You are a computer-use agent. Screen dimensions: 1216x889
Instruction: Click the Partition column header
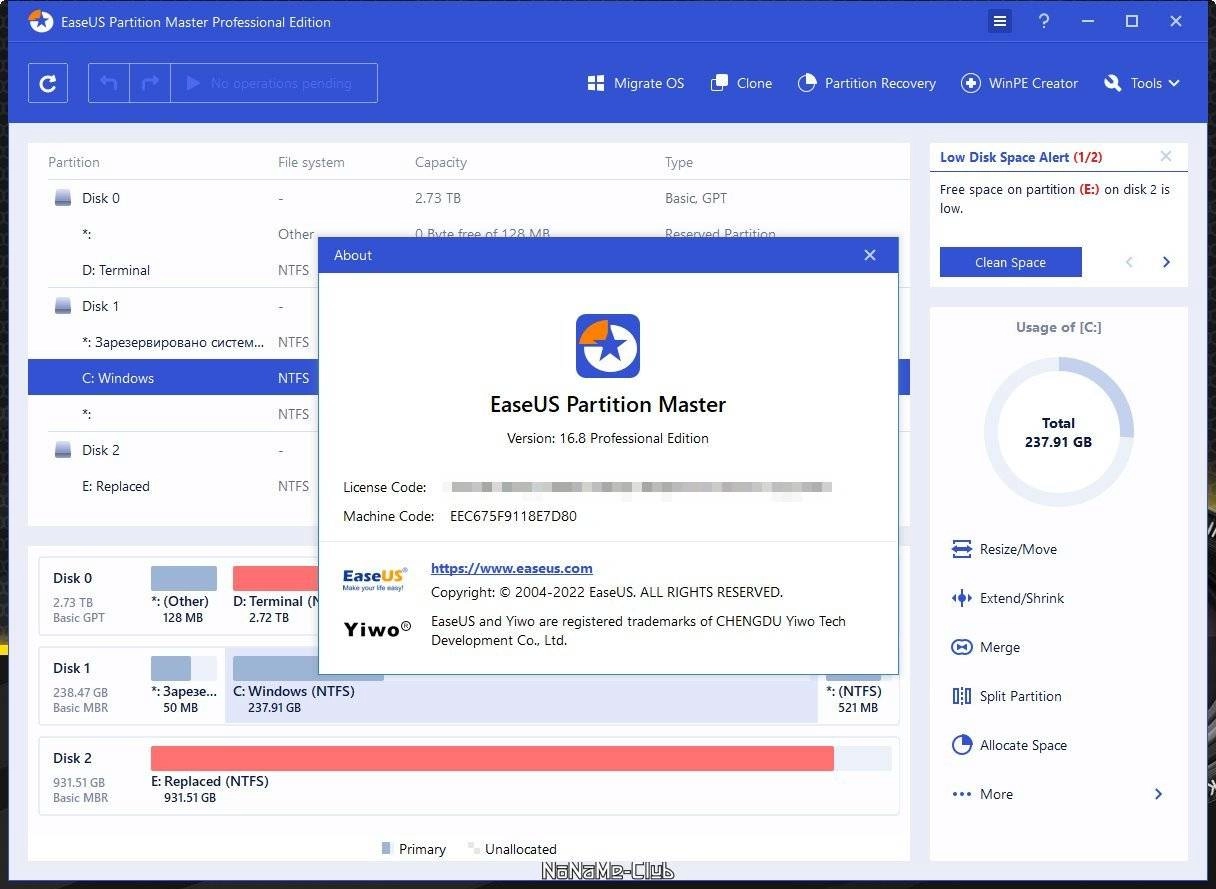click(74, 162)
